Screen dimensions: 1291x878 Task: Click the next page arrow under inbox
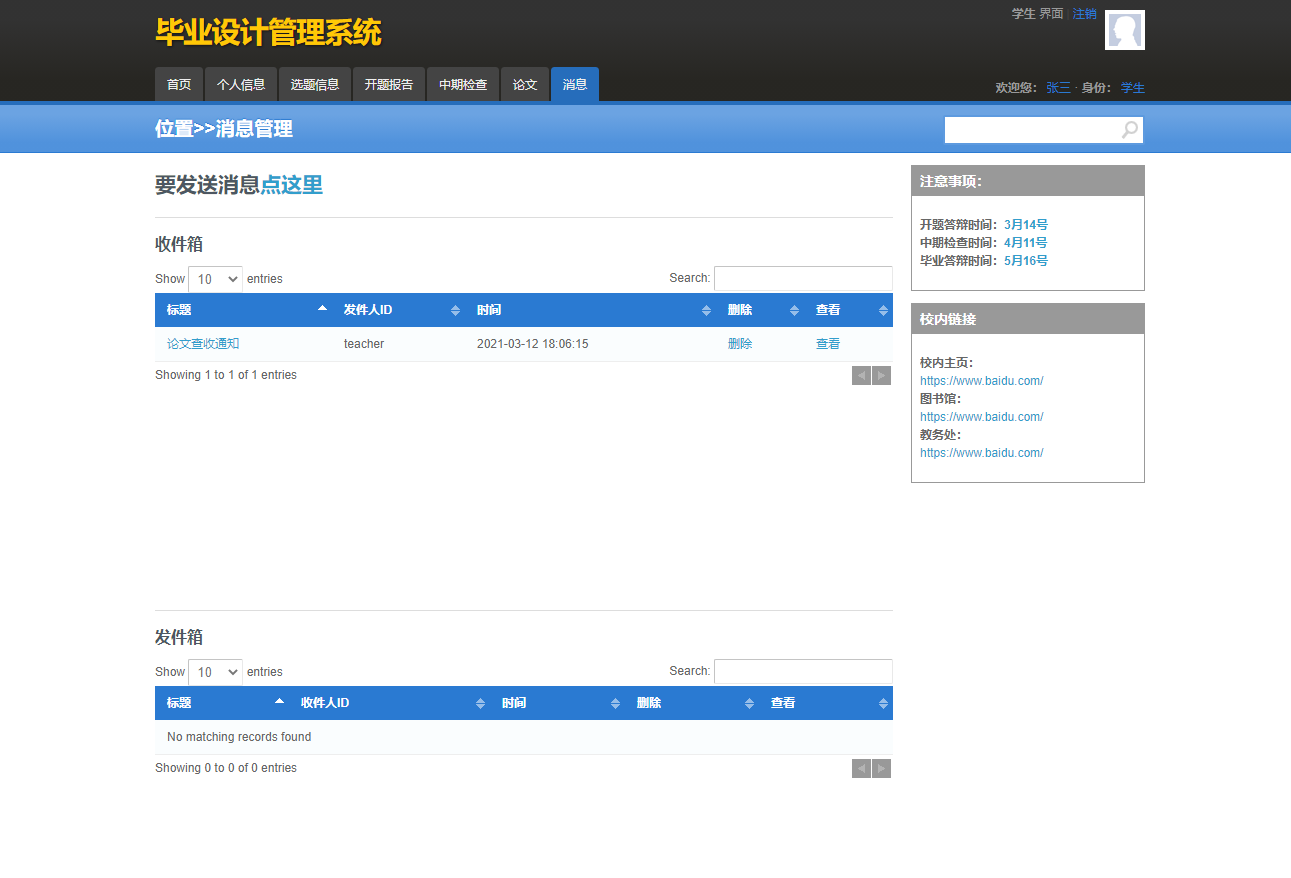(881, 374)
